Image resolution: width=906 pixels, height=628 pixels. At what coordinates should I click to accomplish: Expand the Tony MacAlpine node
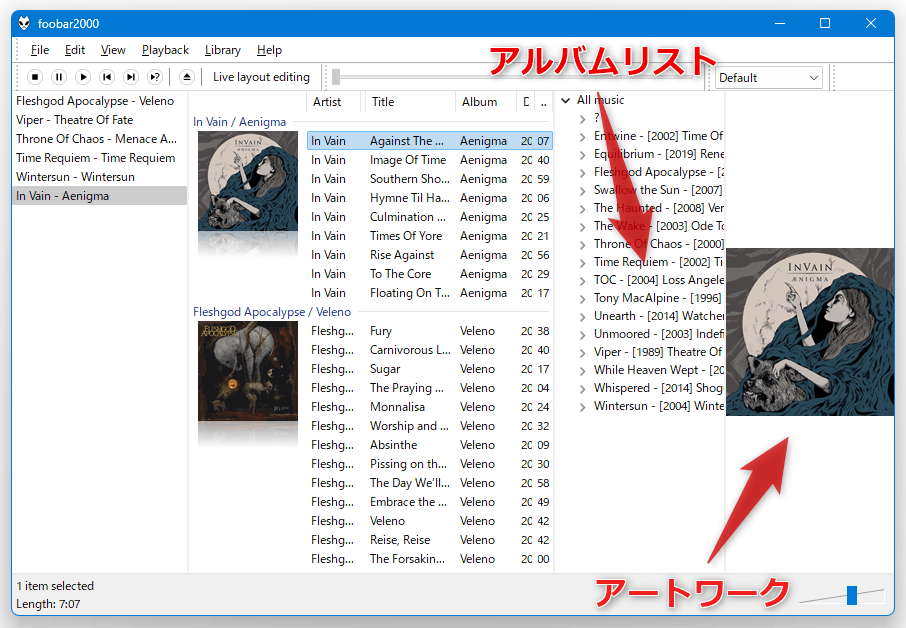pyautogui.click(x=582, y=298)
